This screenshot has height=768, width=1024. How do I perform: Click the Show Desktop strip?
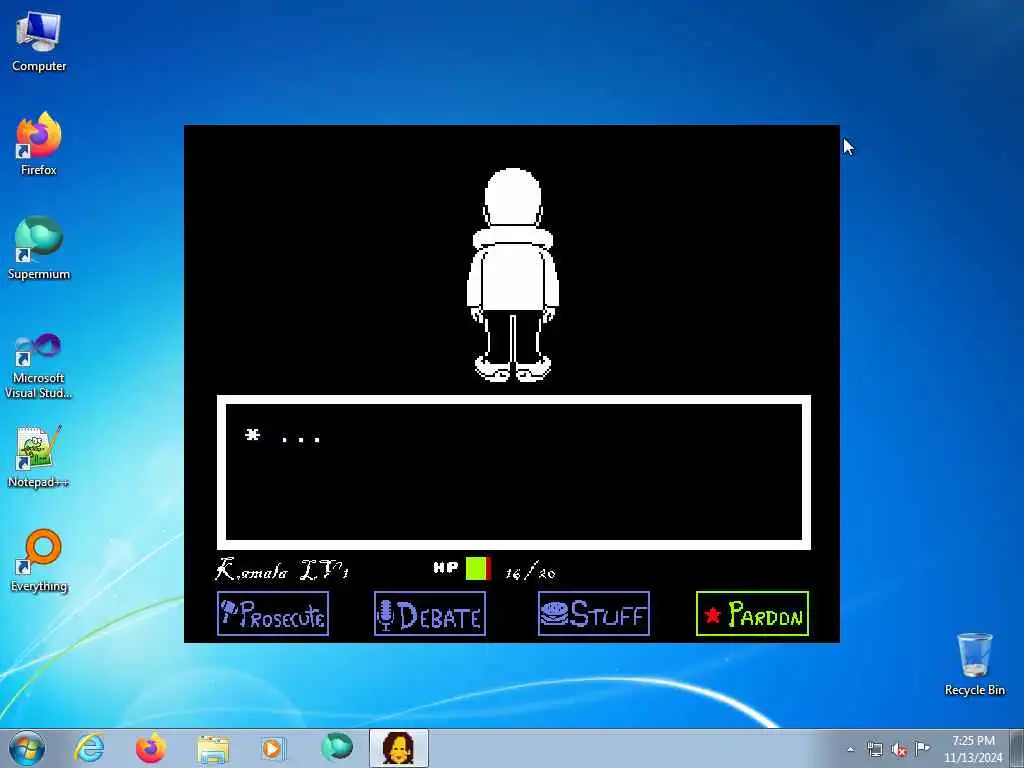click(x=1017, y=748)
